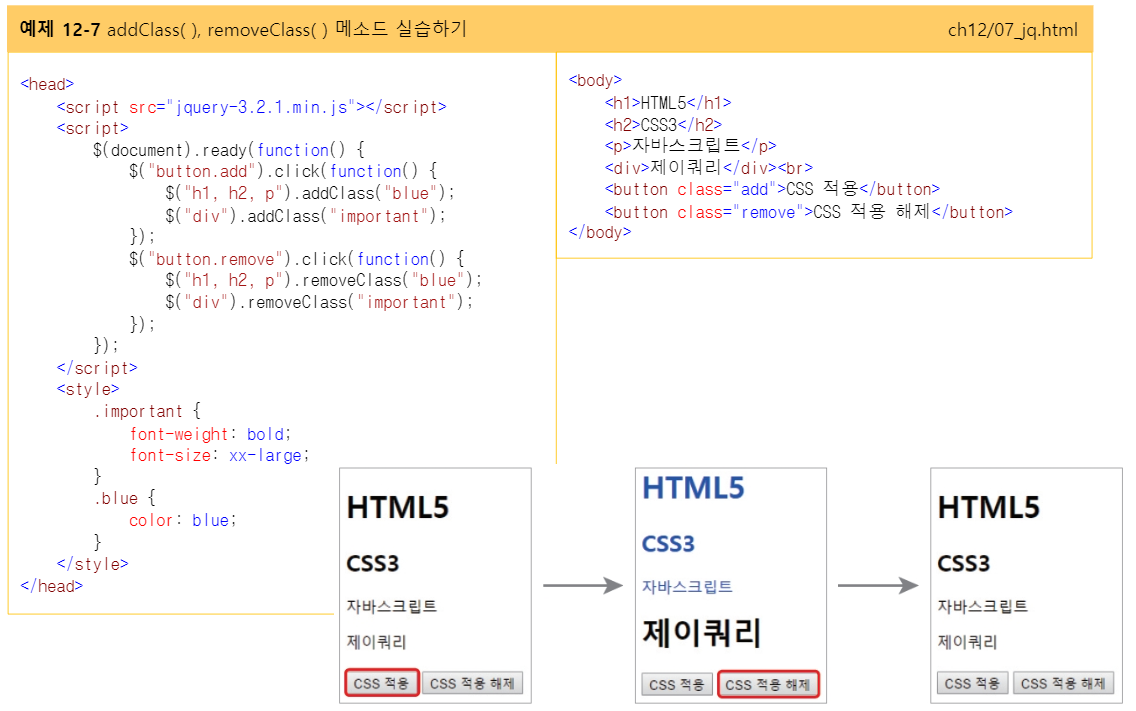Click the addClass("blue") code line
This screenshot has width=1136, height=711.
pyautogui.click(x=310, y=194)
